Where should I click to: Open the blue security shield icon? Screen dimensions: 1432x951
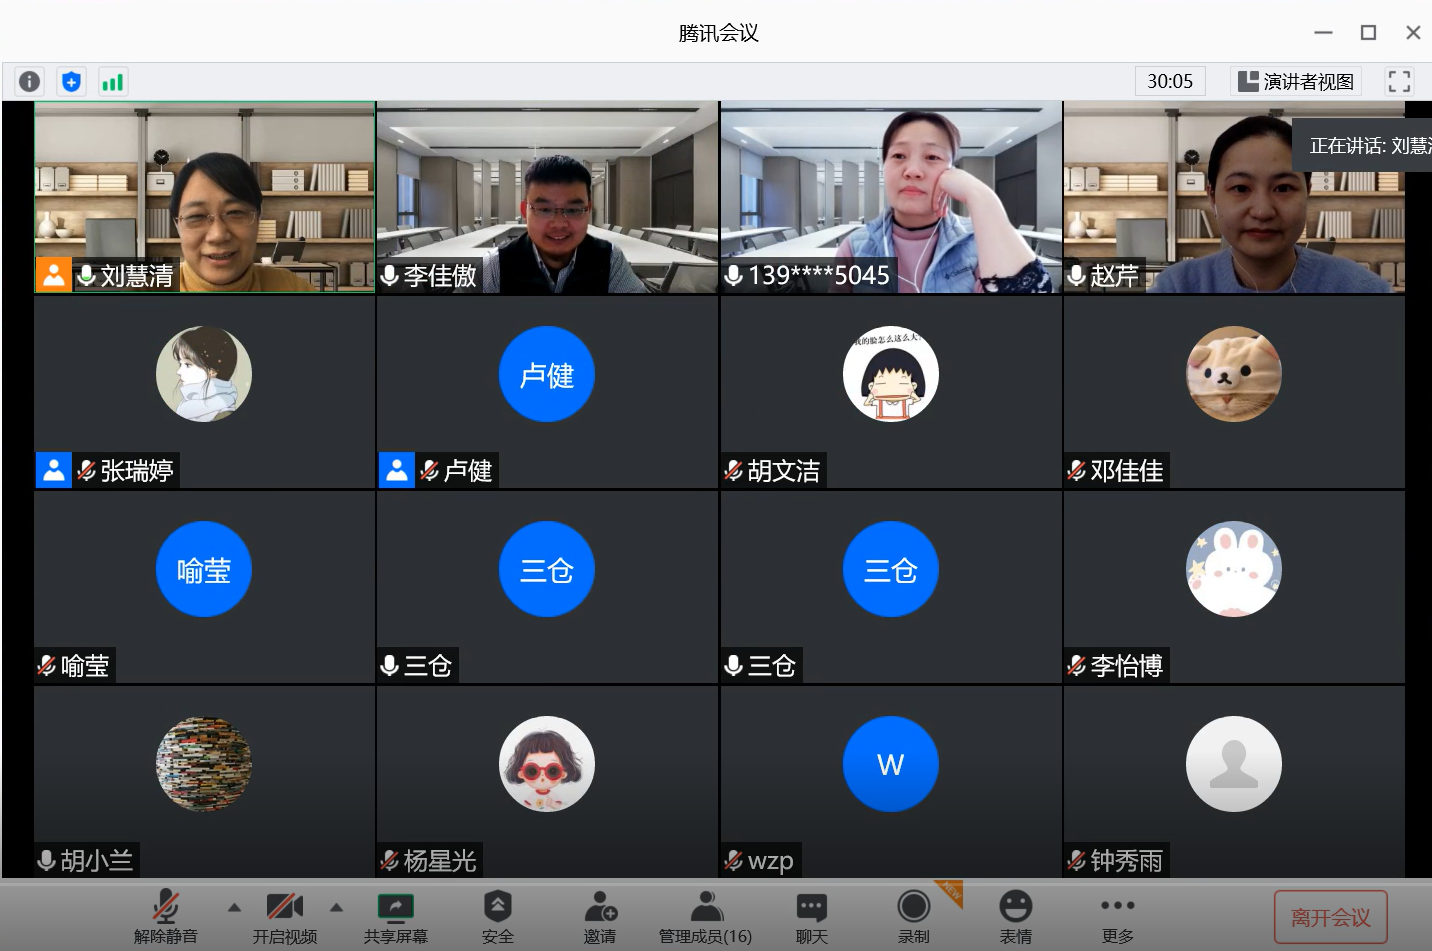(x=71, y=82)
